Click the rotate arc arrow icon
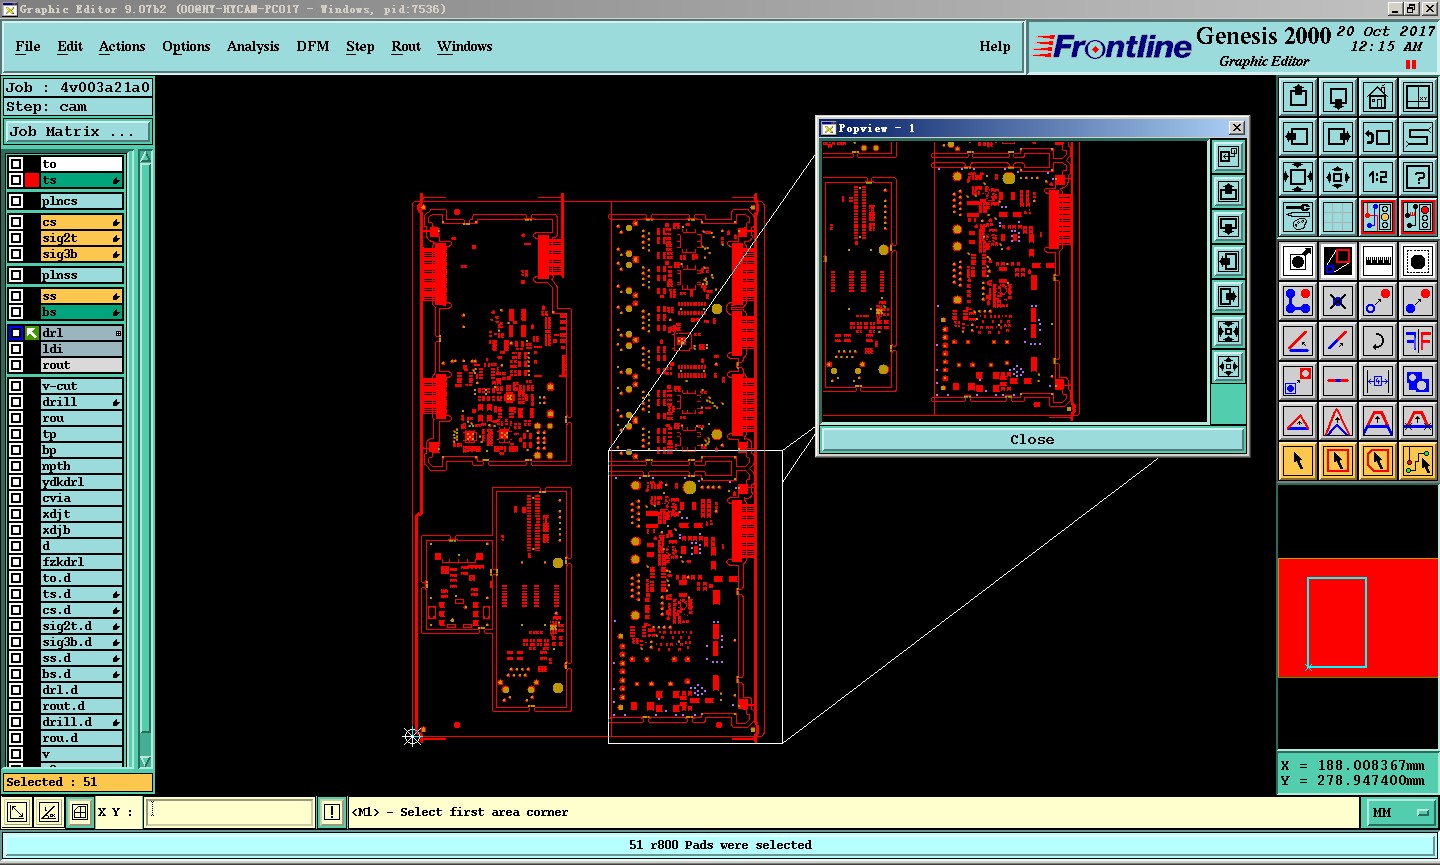 [x=1378, y=341]
